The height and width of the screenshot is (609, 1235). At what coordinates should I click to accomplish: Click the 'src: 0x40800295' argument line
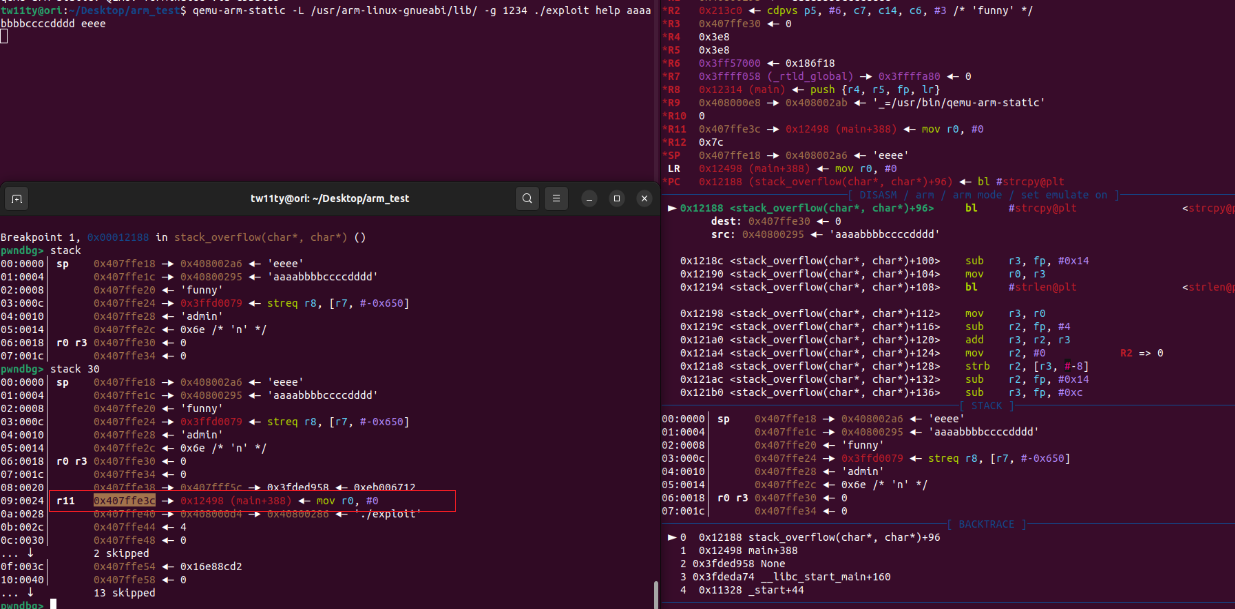826,234
